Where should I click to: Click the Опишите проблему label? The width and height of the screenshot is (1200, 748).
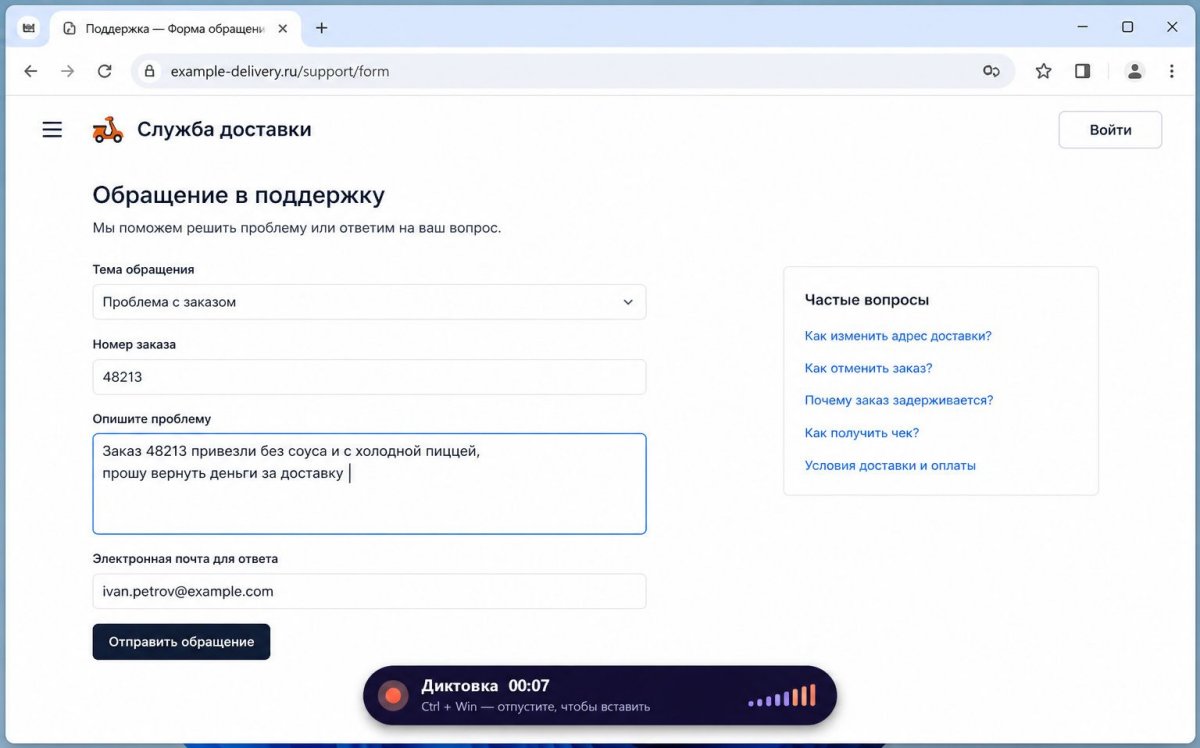(x=152, y=419)
